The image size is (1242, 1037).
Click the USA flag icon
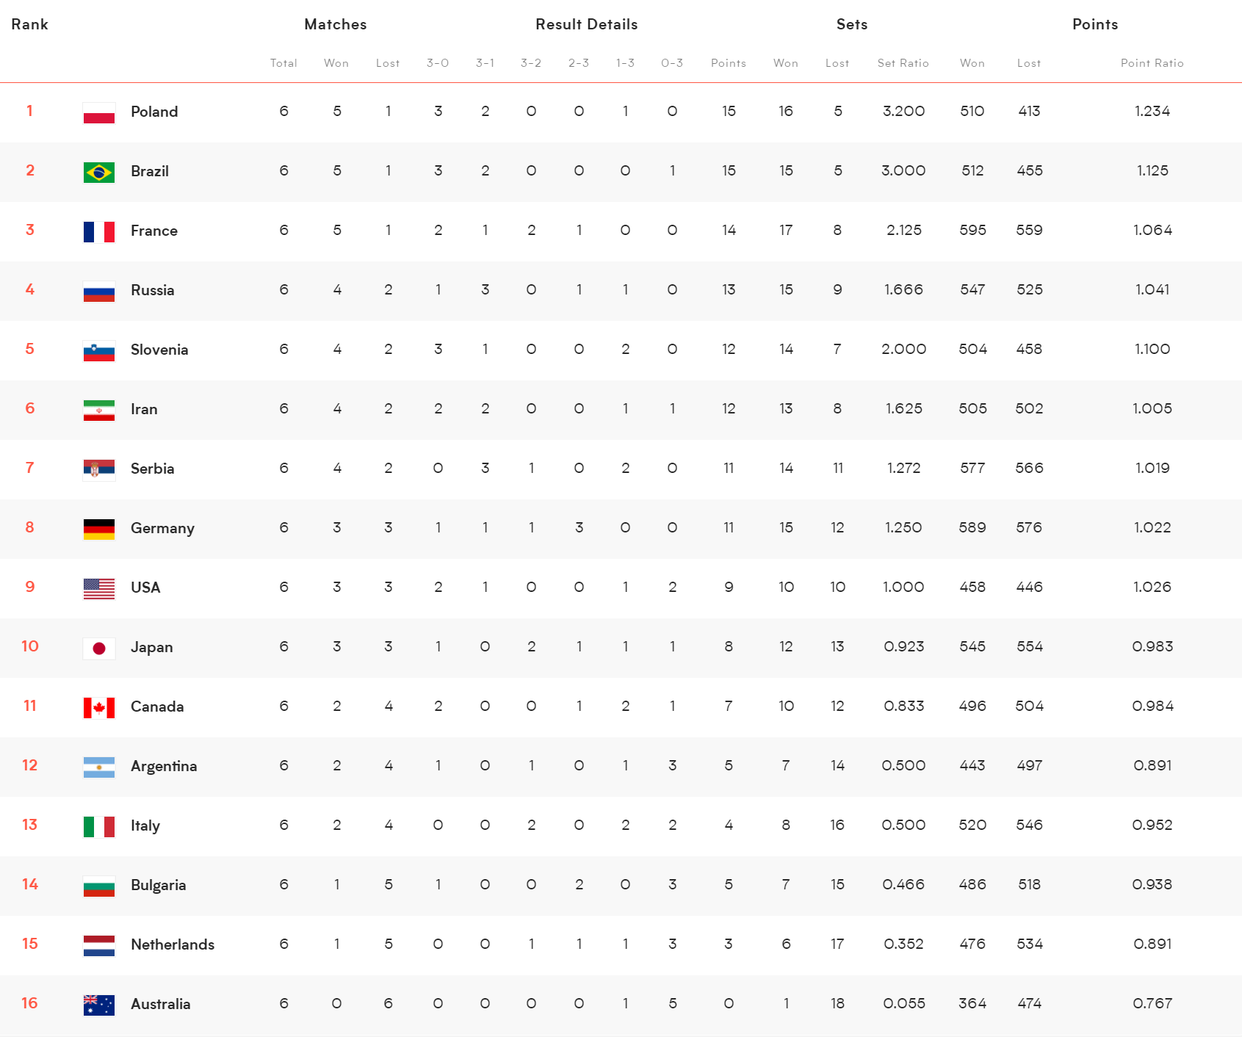[99, 588]
